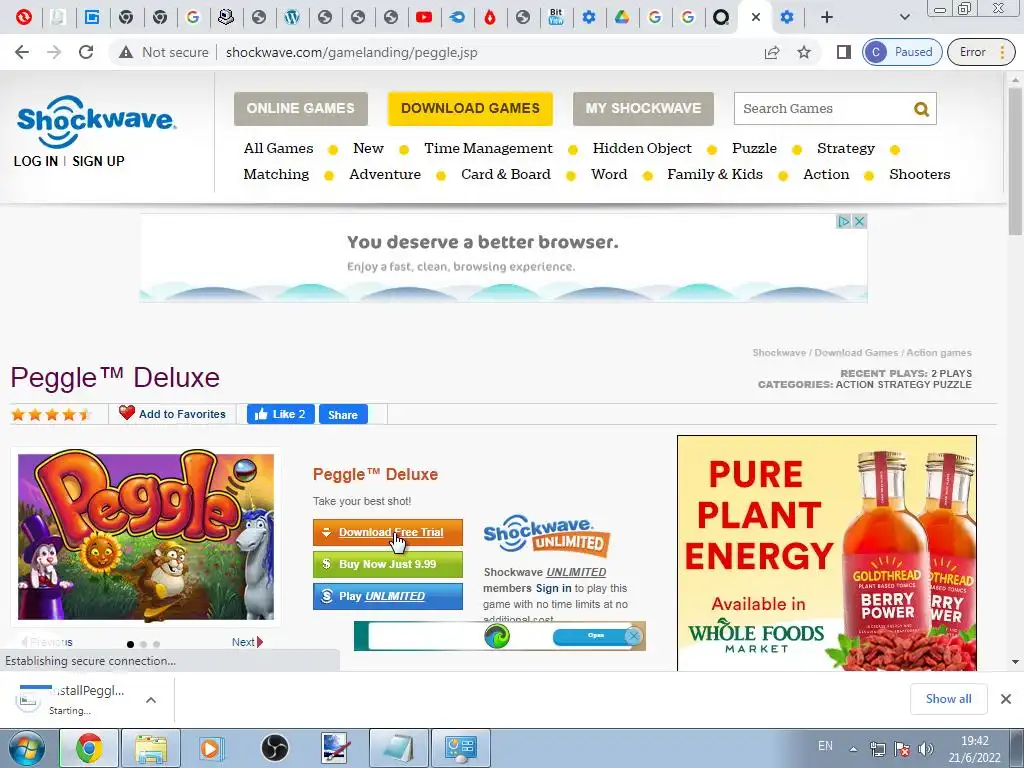Expand the InstallPeggle download options chevron
The height and width of the screenshot is (768, 1024).
pyautogui.click(x=151, y=700)
